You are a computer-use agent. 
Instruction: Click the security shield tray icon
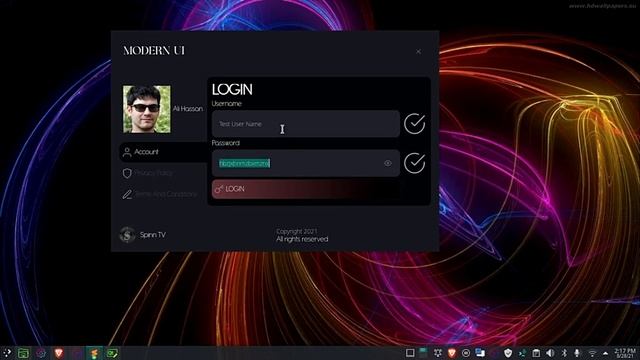[508, 353]
